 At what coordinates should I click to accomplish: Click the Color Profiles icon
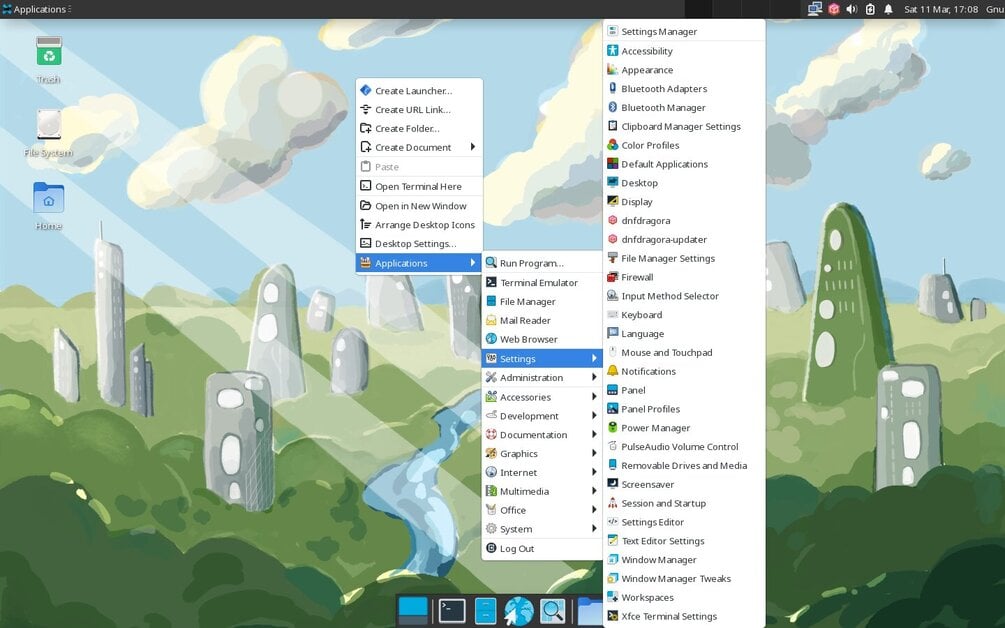613,145
